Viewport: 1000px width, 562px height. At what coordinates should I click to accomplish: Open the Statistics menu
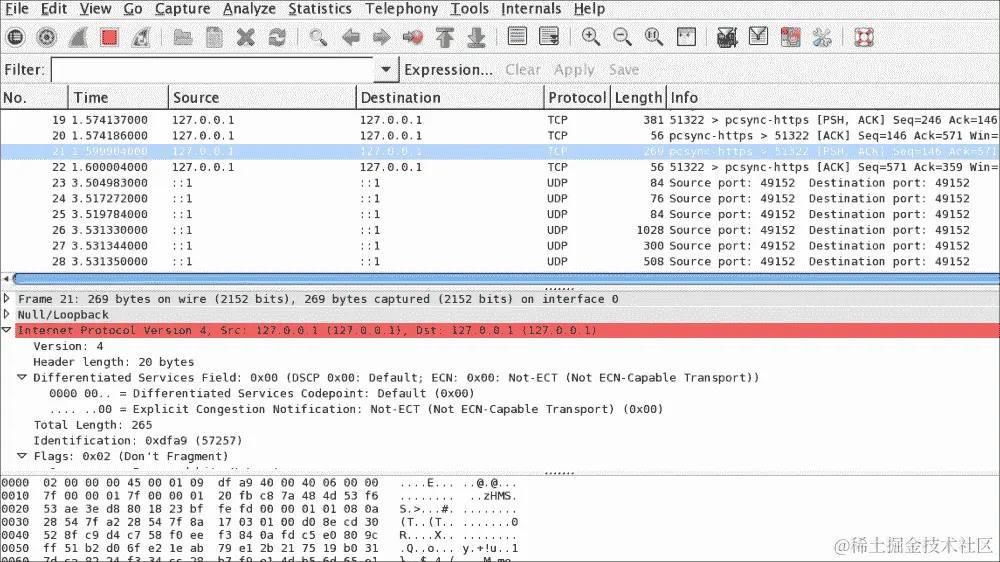(x=320, y=9)
